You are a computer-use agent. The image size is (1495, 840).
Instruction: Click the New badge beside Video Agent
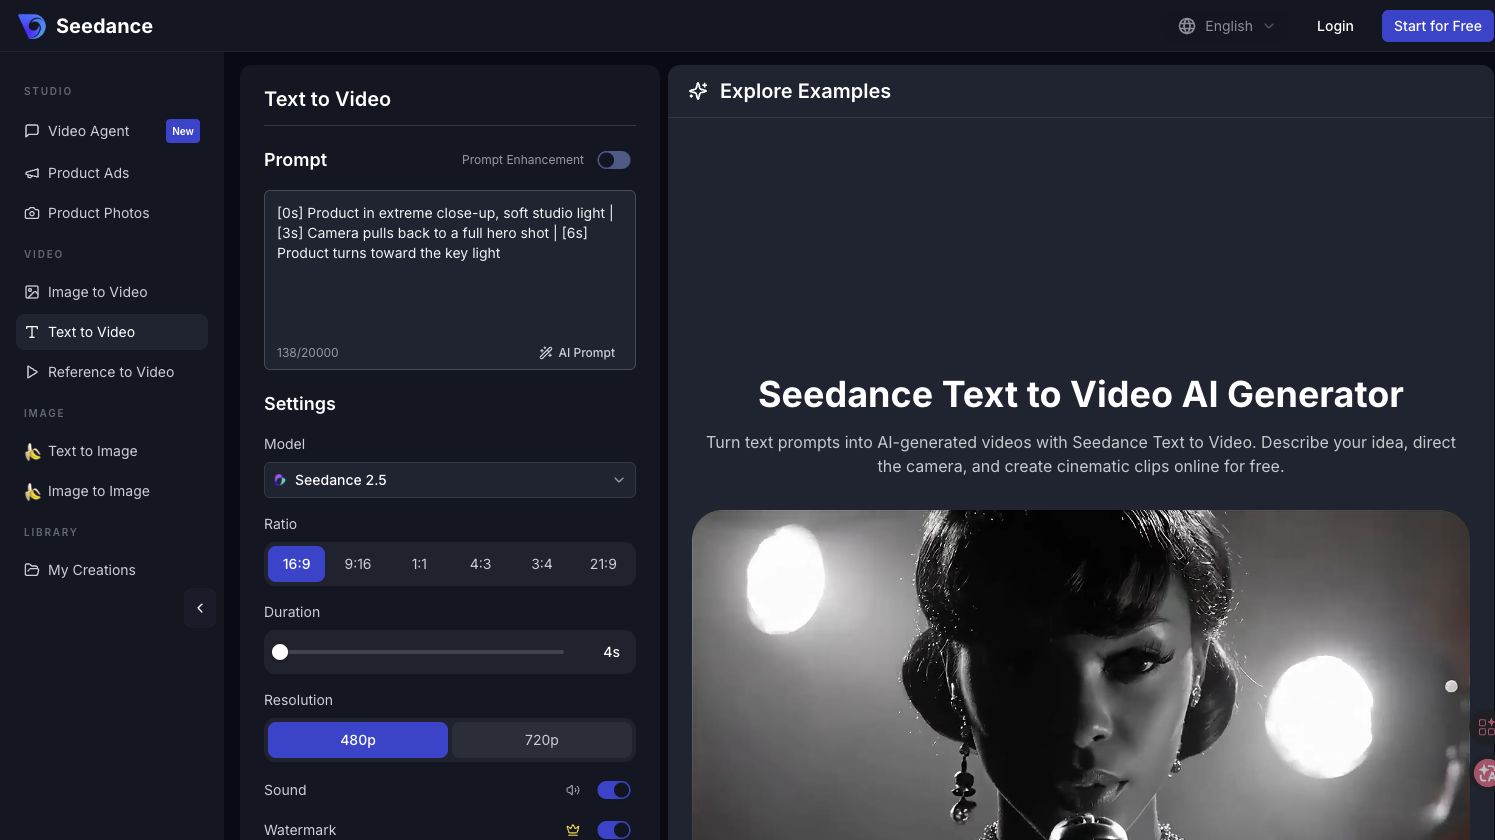click(183, 131)
